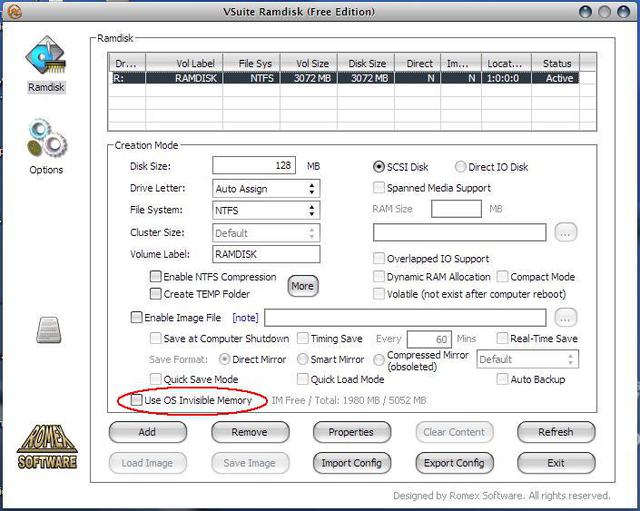
Task: Toggle Auto Backup checkbox
Action: [502, 379]
